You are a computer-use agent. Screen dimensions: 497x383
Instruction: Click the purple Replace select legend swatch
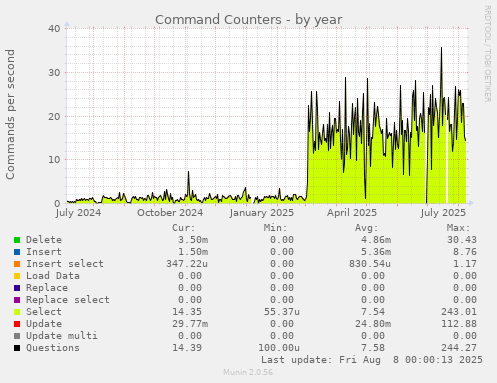coord(17,300)
